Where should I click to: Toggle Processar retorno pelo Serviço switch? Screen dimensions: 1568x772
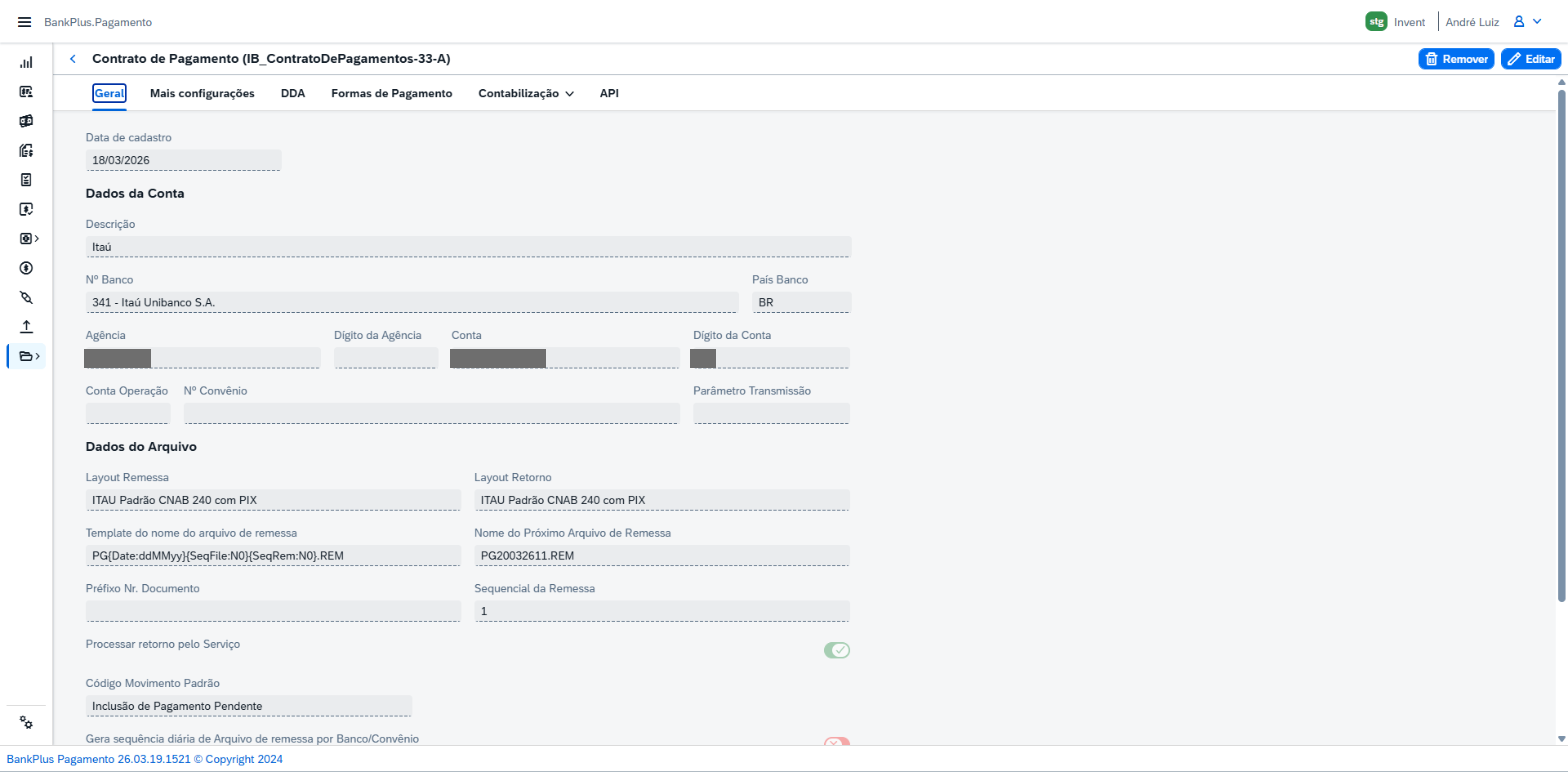837,650
